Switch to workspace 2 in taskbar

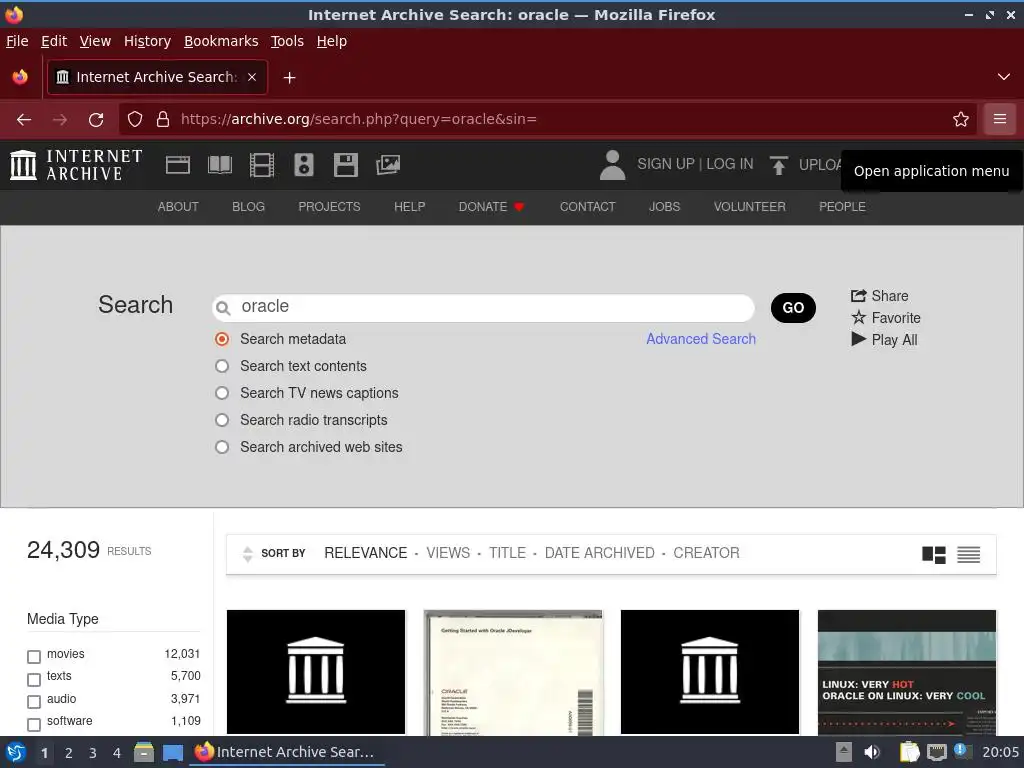point(69,753)
